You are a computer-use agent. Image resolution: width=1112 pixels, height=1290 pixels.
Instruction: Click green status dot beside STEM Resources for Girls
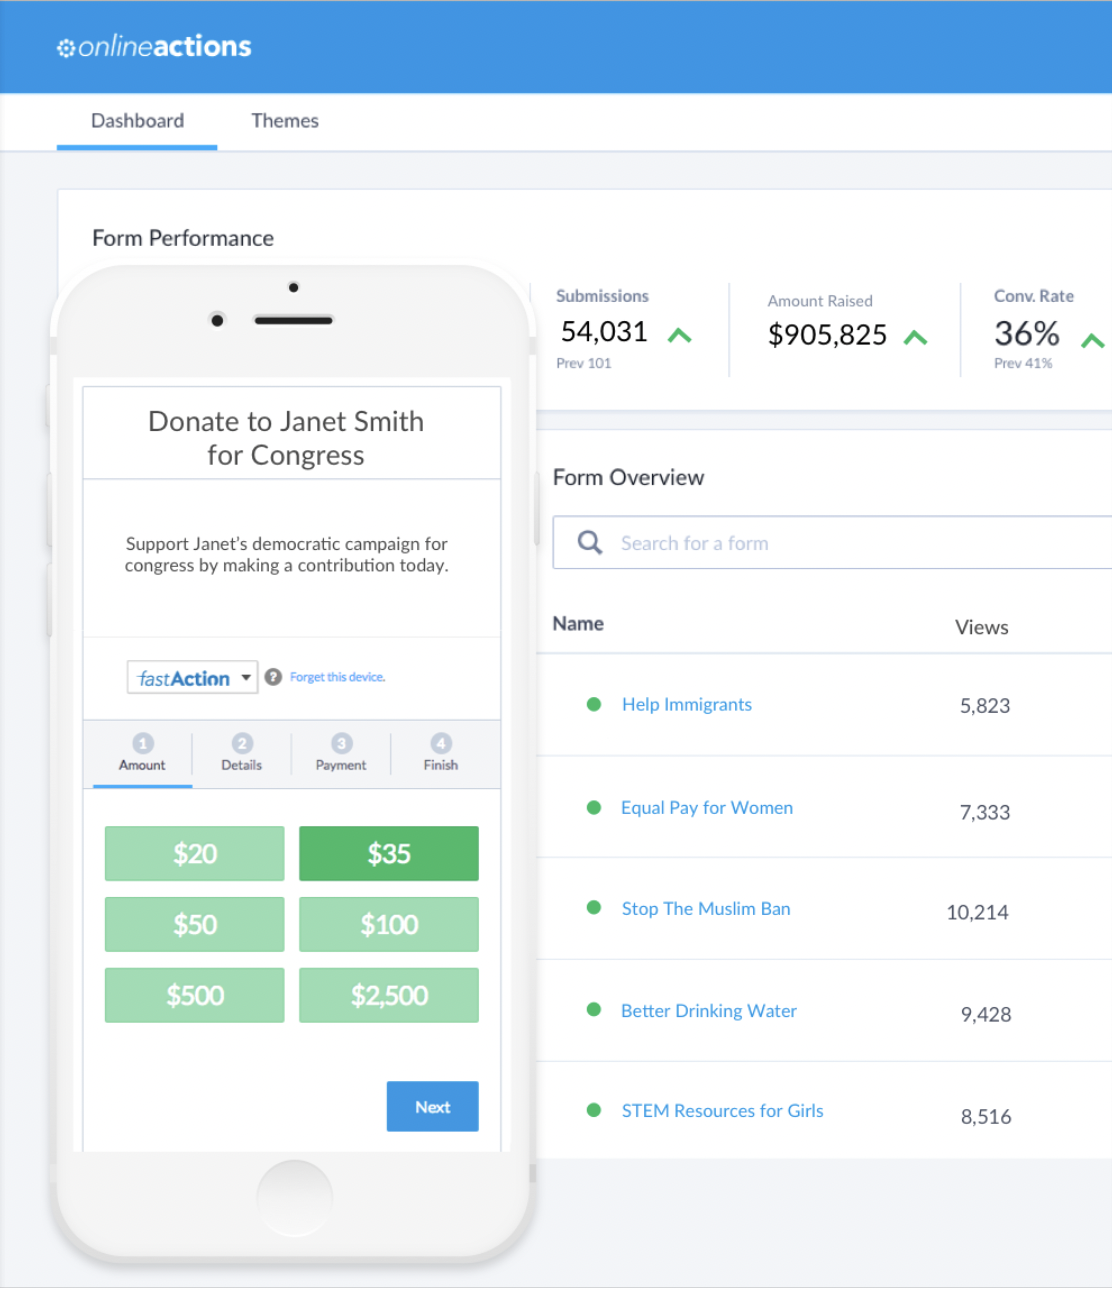pyautogui.click(x=594, y=1110)
